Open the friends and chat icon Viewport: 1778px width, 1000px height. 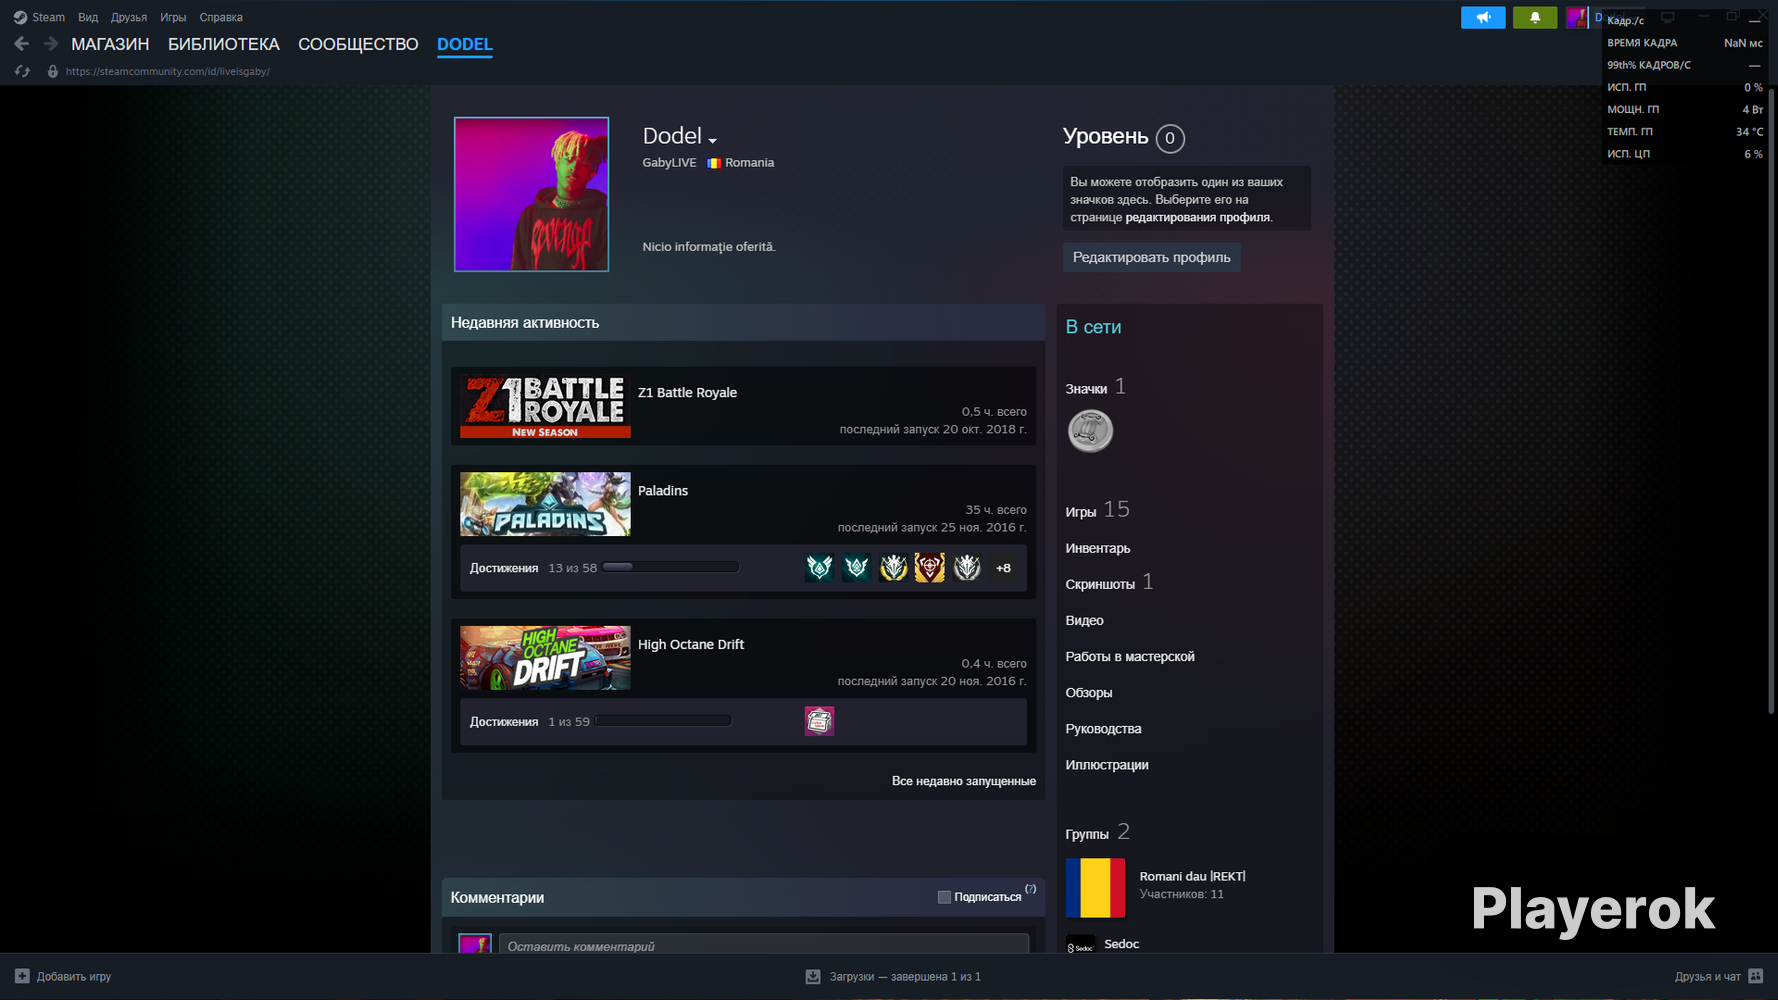pos(1755,976)
